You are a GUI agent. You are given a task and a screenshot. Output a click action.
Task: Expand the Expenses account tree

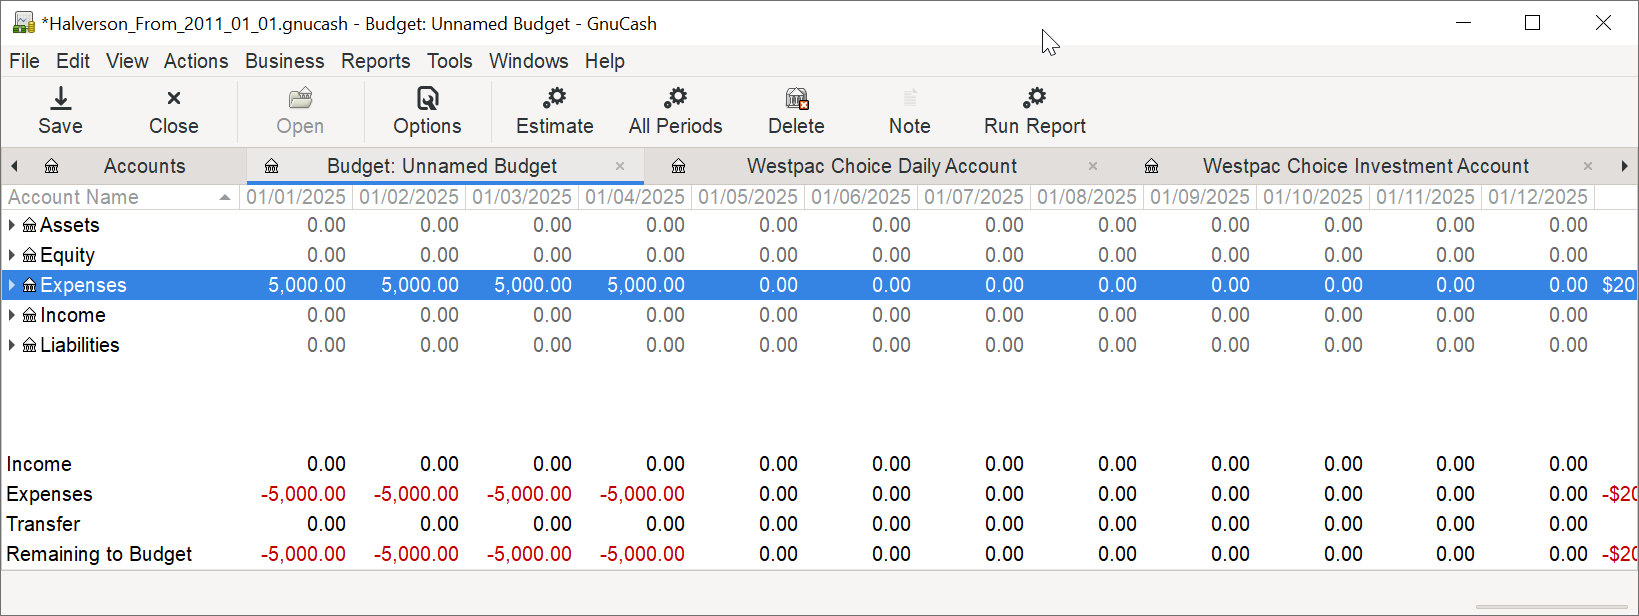pos(12,285)
